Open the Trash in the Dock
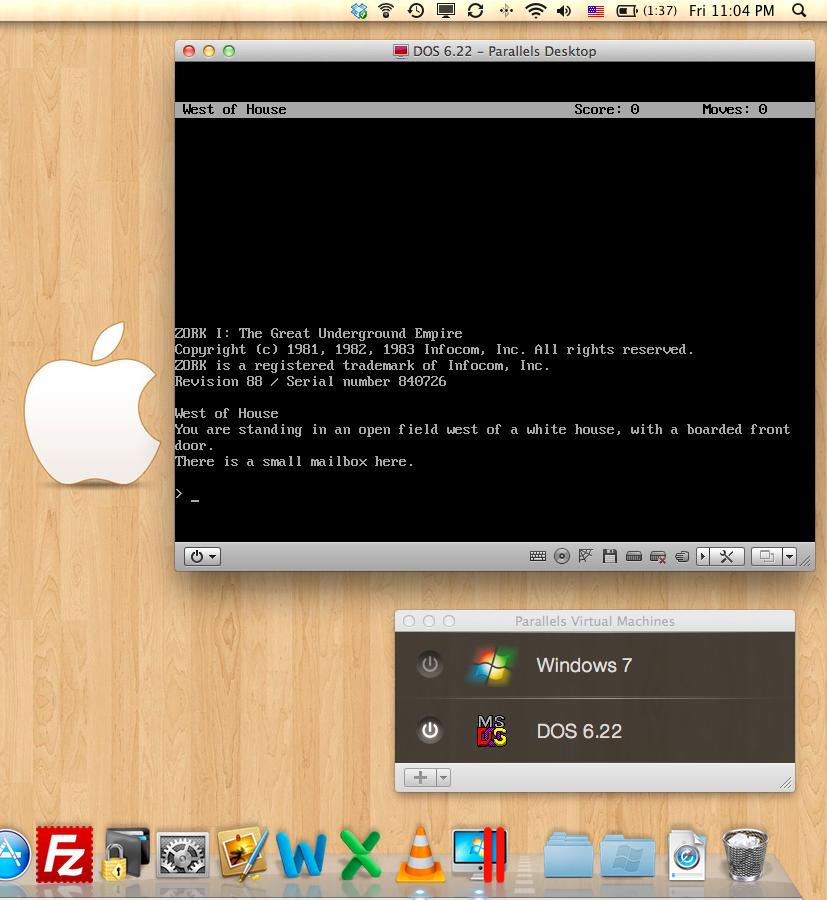827x900 pixels. [x=745, y=855]
